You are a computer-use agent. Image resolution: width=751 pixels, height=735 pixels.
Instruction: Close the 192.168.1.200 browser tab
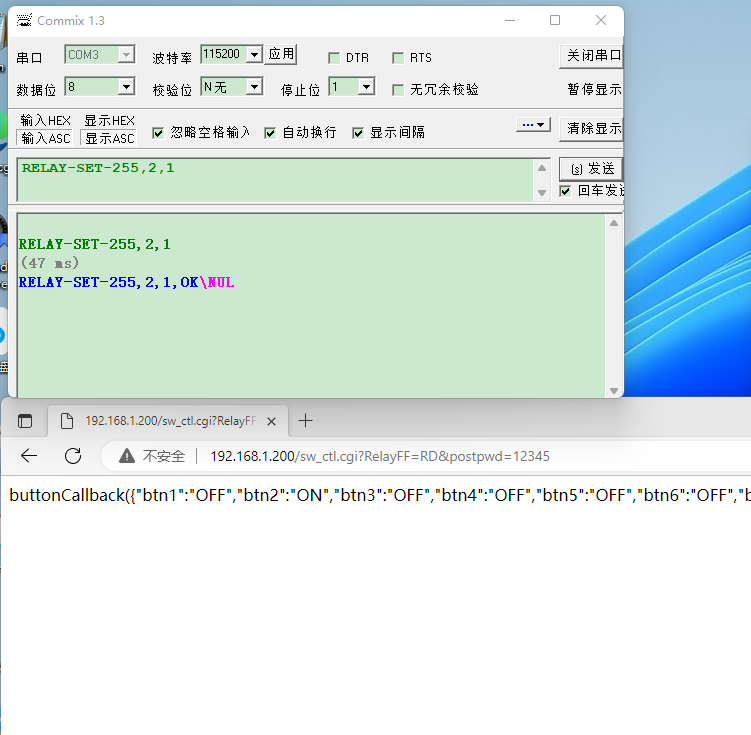[x=272, y=421]
